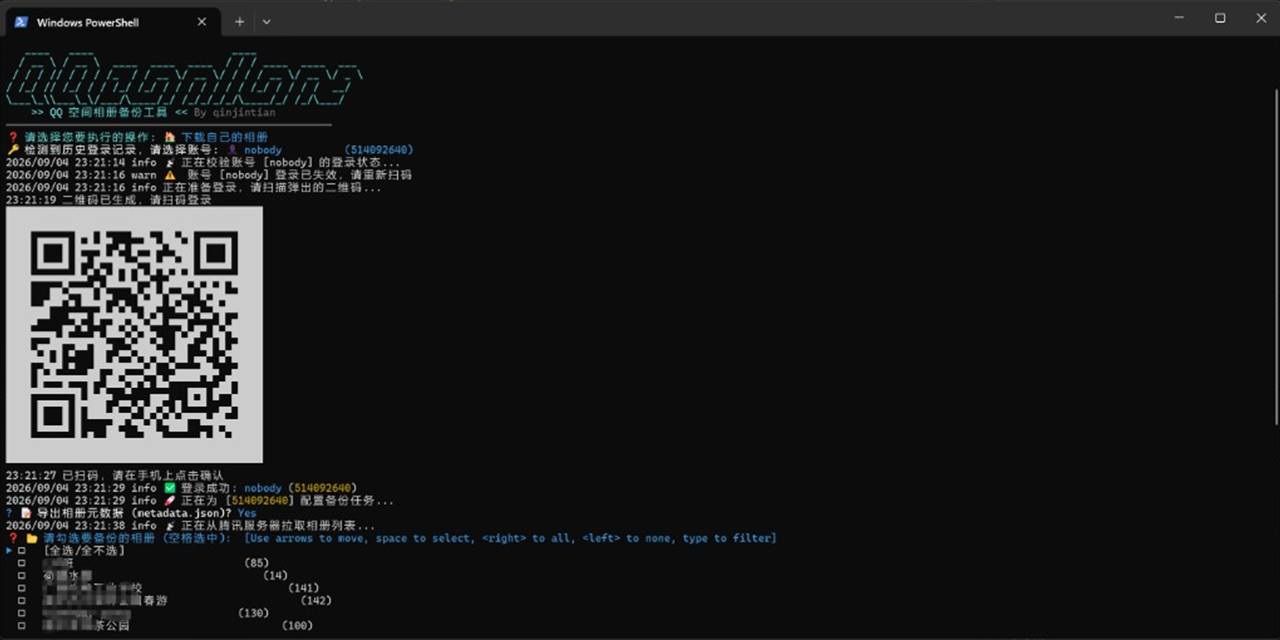
Task: Click the QQ ASCII art logo
Action: coord(184,78)
